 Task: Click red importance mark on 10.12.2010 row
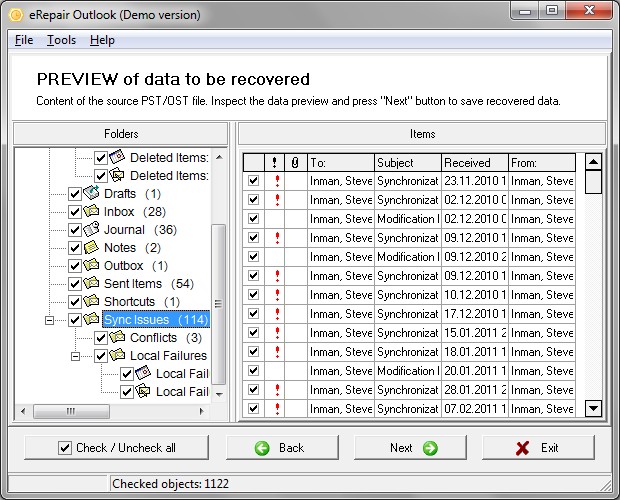[x=278, y=295]
